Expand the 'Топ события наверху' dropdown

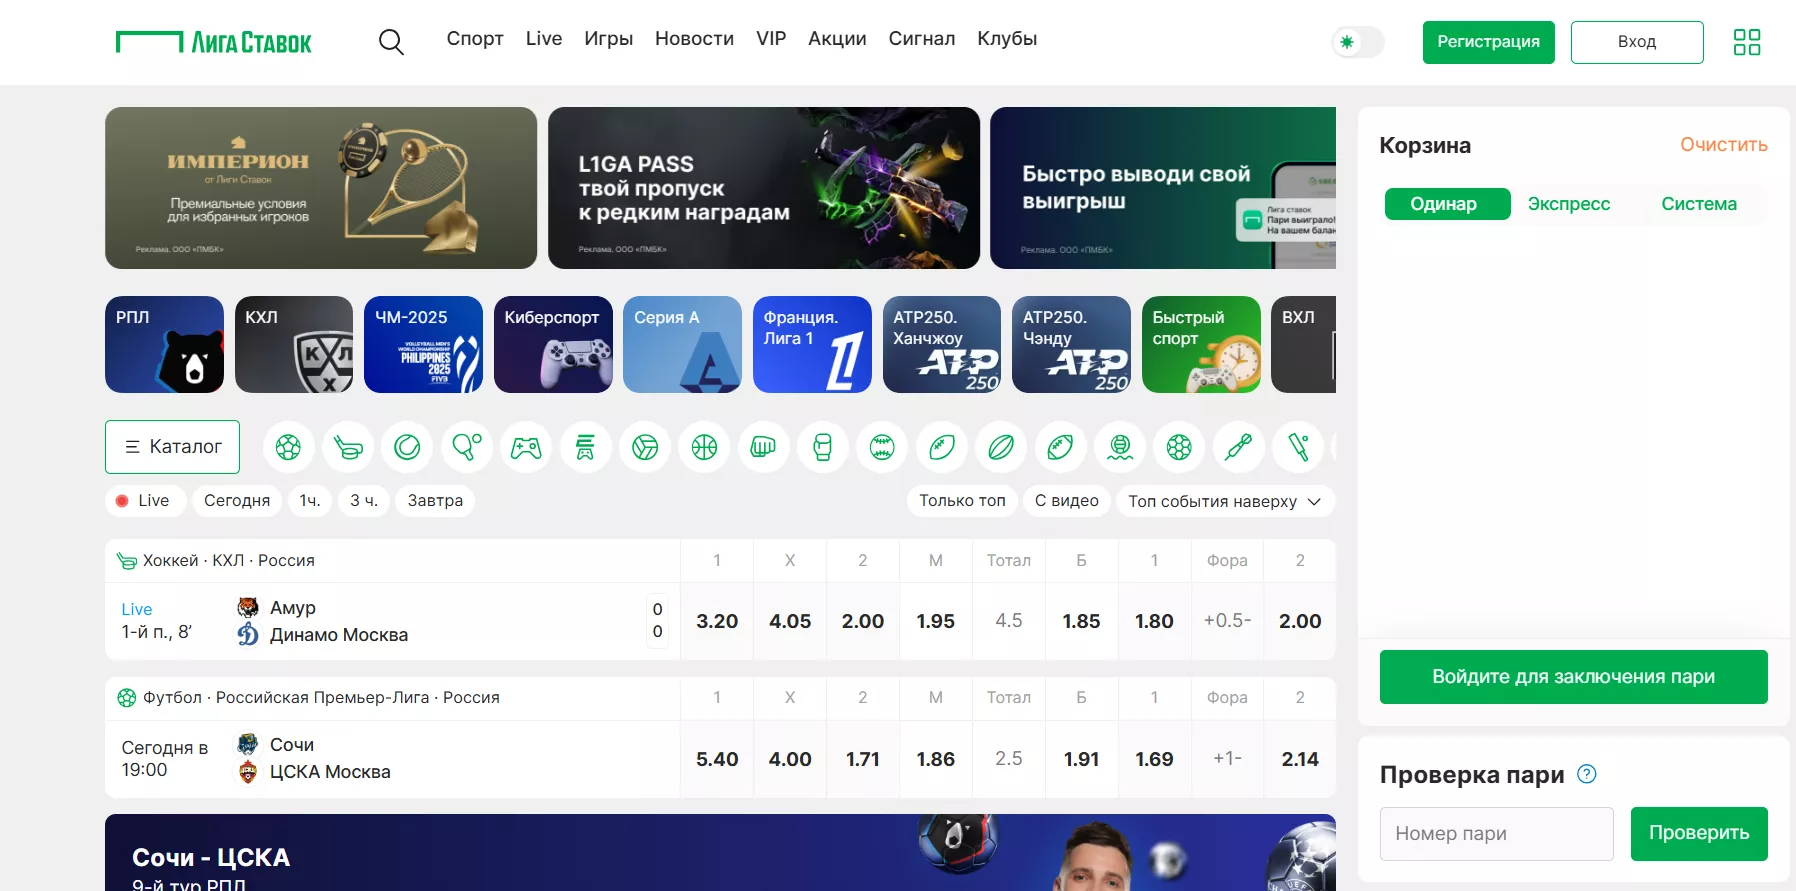click(x=1225, y=501)
